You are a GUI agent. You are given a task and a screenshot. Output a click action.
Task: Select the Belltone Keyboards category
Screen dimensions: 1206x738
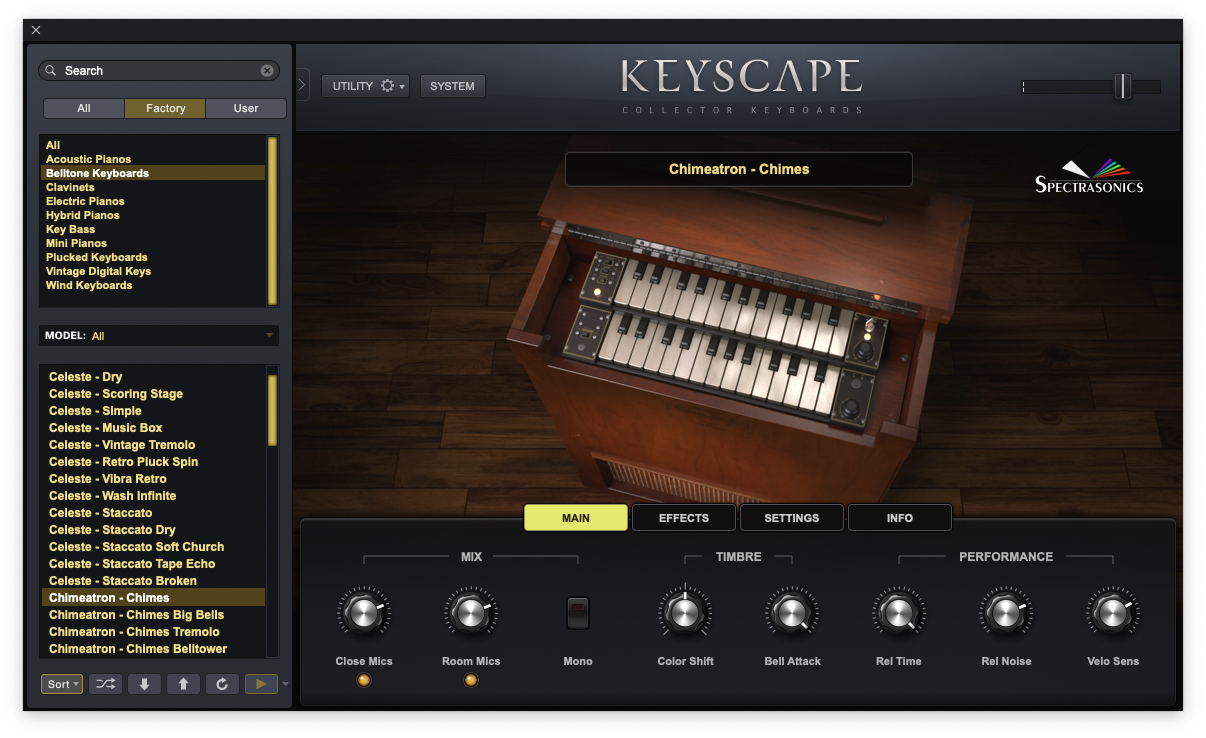153,173
